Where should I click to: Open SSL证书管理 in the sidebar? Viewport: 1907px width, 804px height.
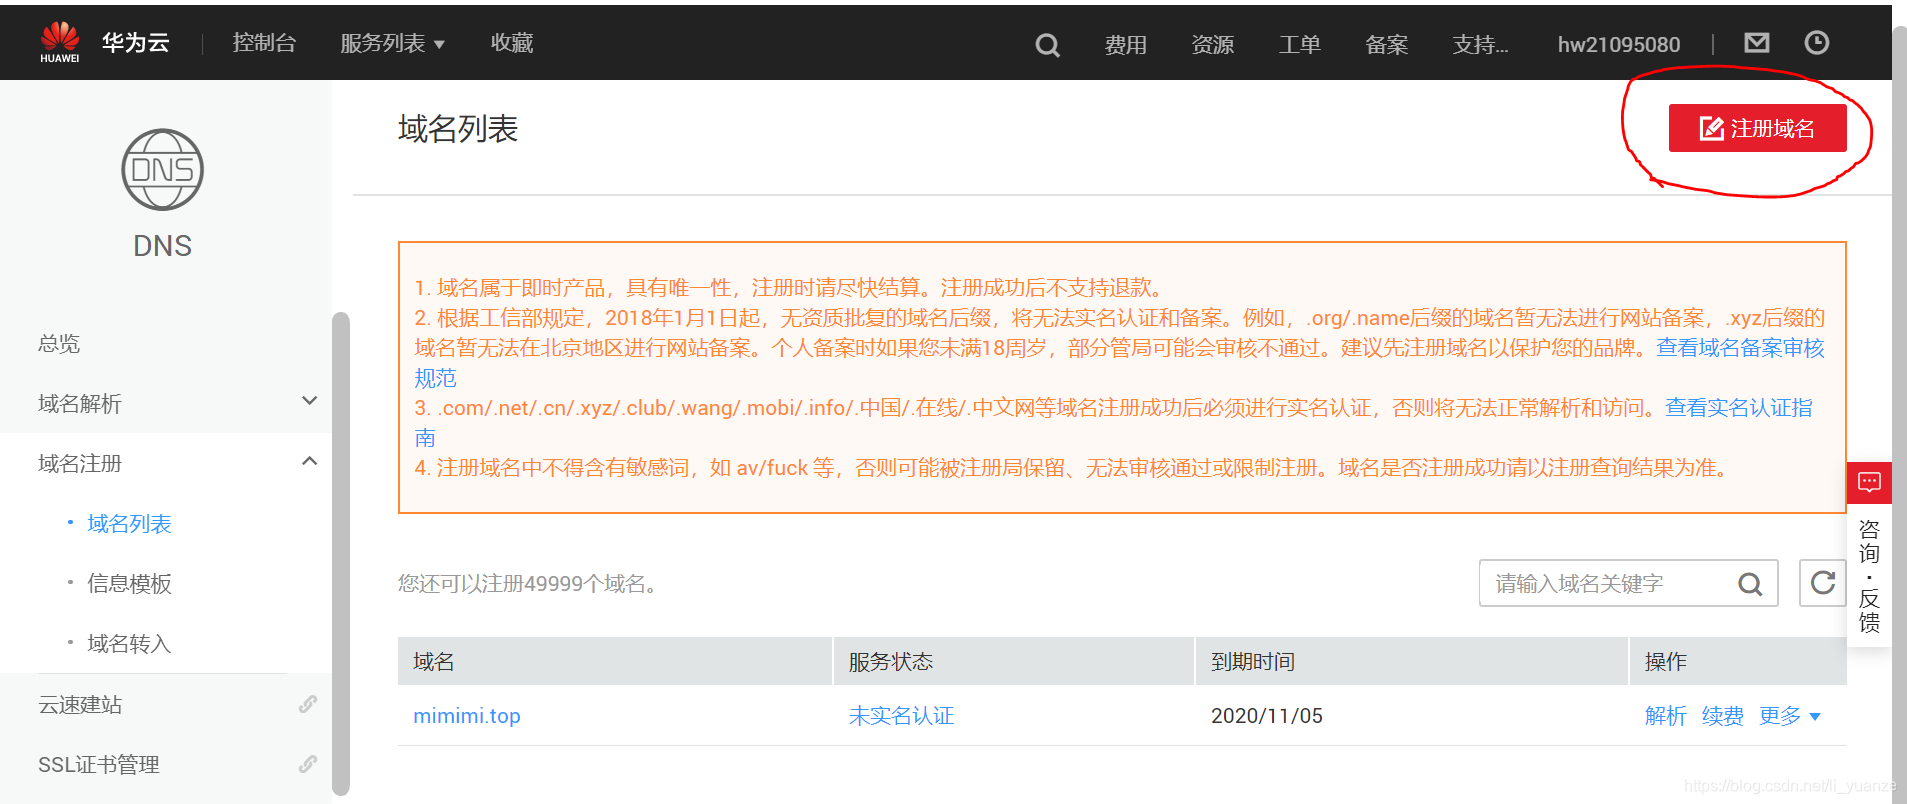coord(99,765)
